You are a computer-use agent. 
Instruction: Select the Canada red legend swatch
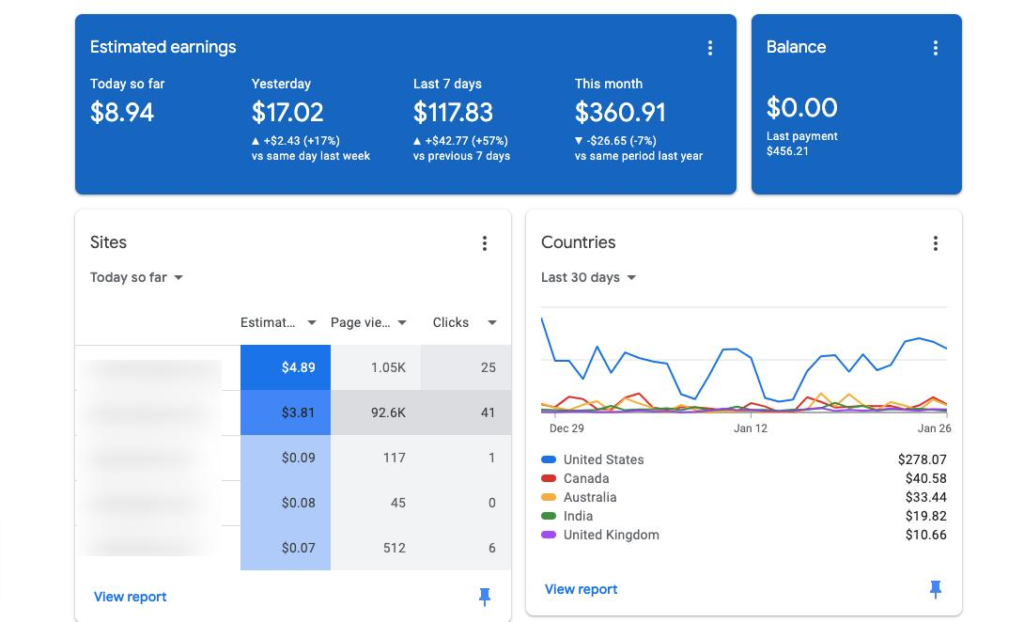click(x=549, y=478)
